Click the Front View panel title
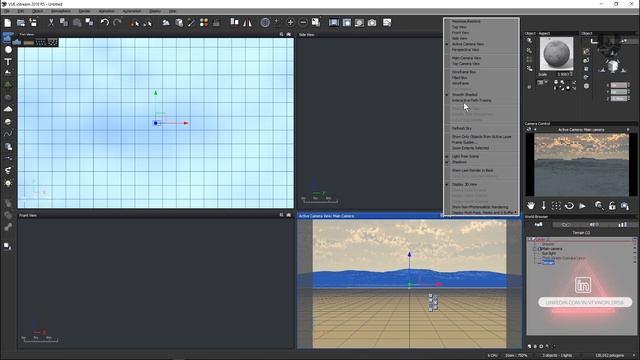This screenshot has height=360, width=640. [28, 215]
